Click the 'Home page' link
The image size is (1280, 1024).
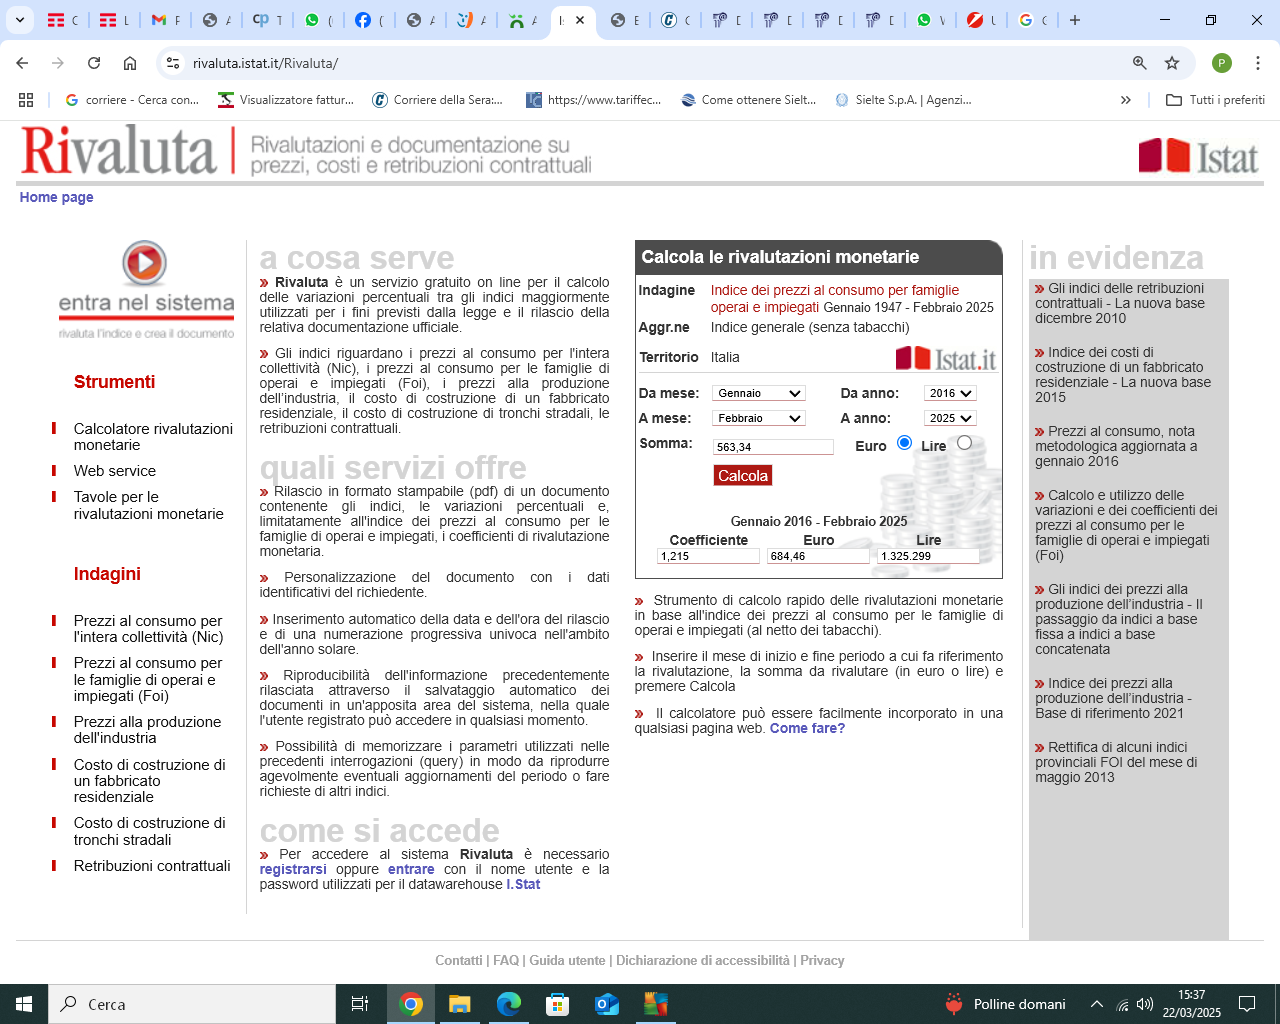pyautogui.click(x=56, y=197)
